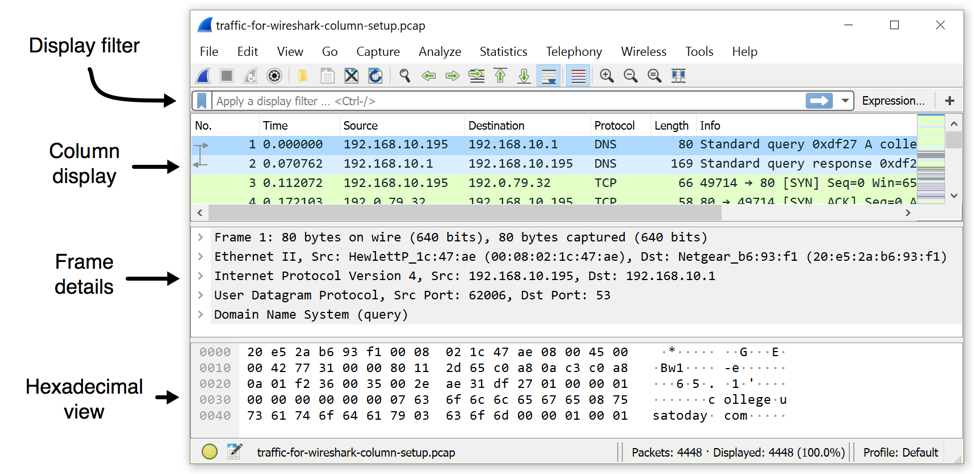Sort by the Info column header
Viewport: 974px width, 474px height.
tap(806, 125)
